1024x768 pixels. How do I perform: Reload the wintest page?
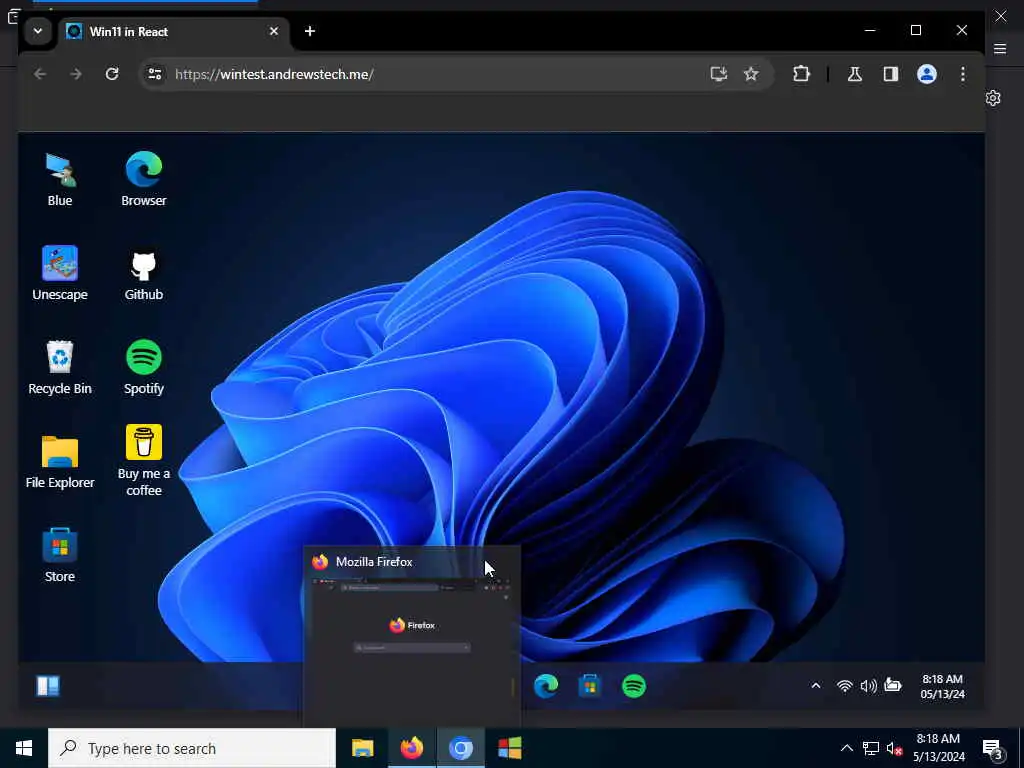pos(112,74)
